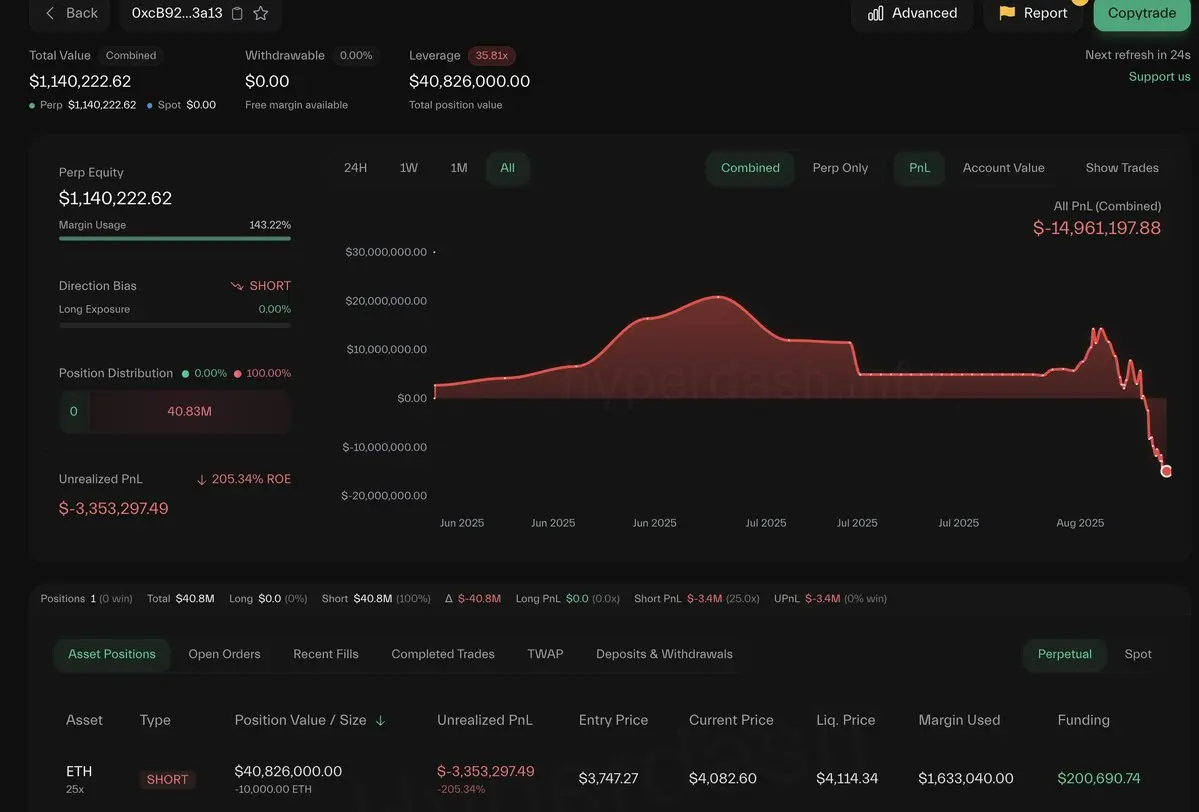Click the SHORT direction trend icon
Screen dimensions: 1199x812
coord(237,286)
